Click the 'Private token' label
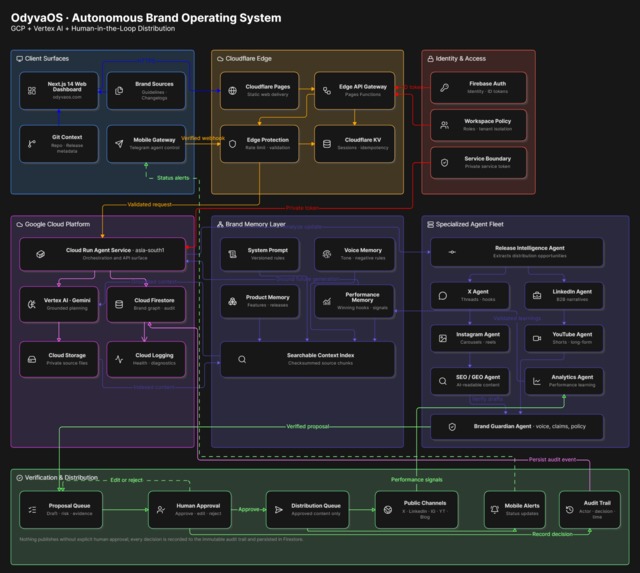The height and width of the screenshot is (573, 640). click(x=302, y=208)
